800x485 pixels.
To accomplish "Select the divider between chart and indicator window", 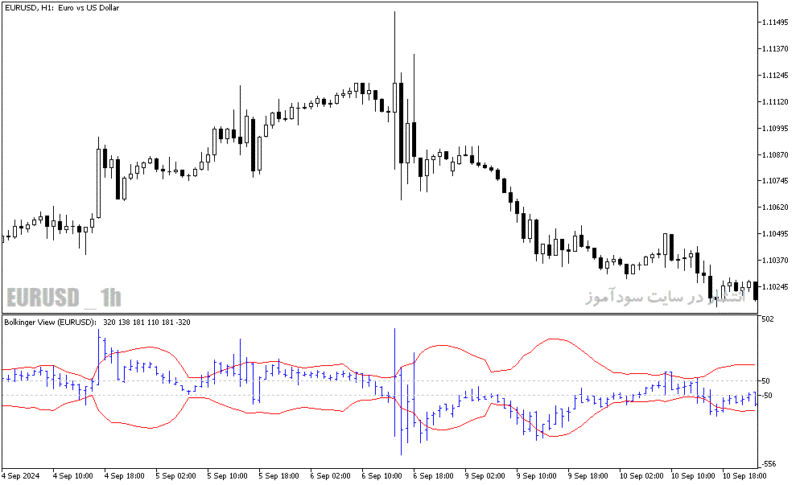I will click(x=380, y=314).
